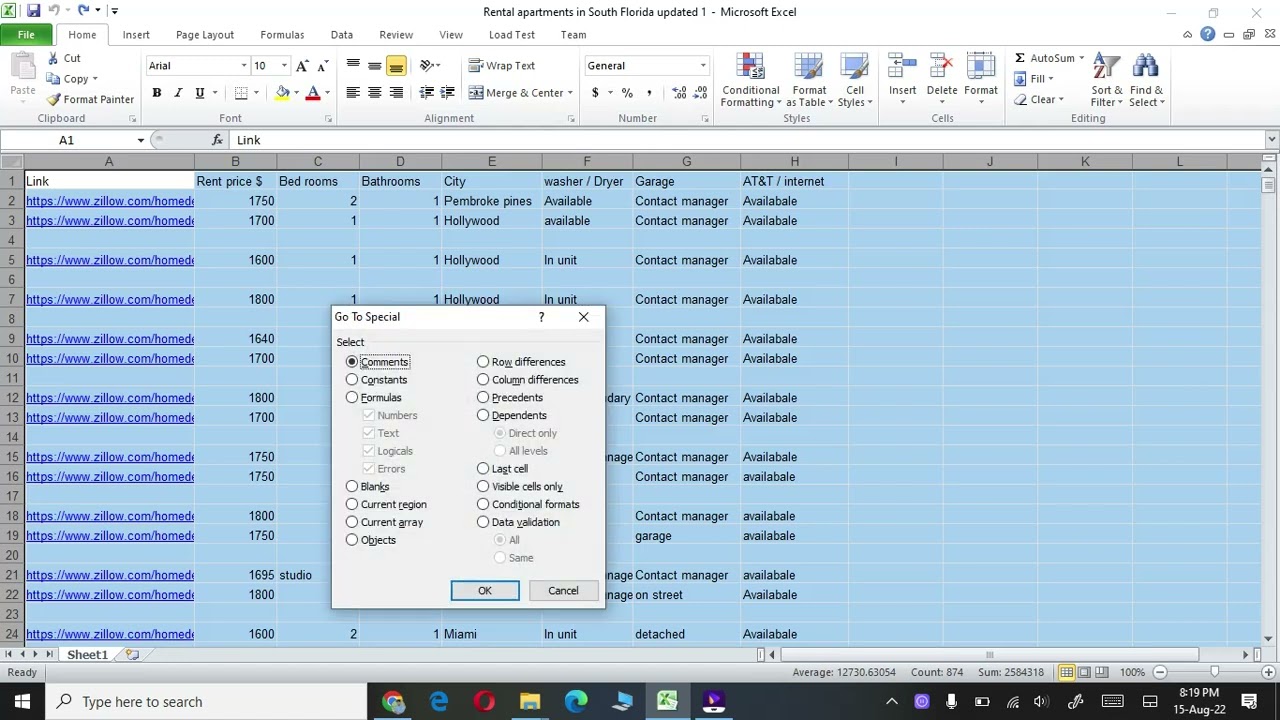Viewport: 1280px width, 720px height.
Task: Apply Bottom Align to cells
Action: 396,66
